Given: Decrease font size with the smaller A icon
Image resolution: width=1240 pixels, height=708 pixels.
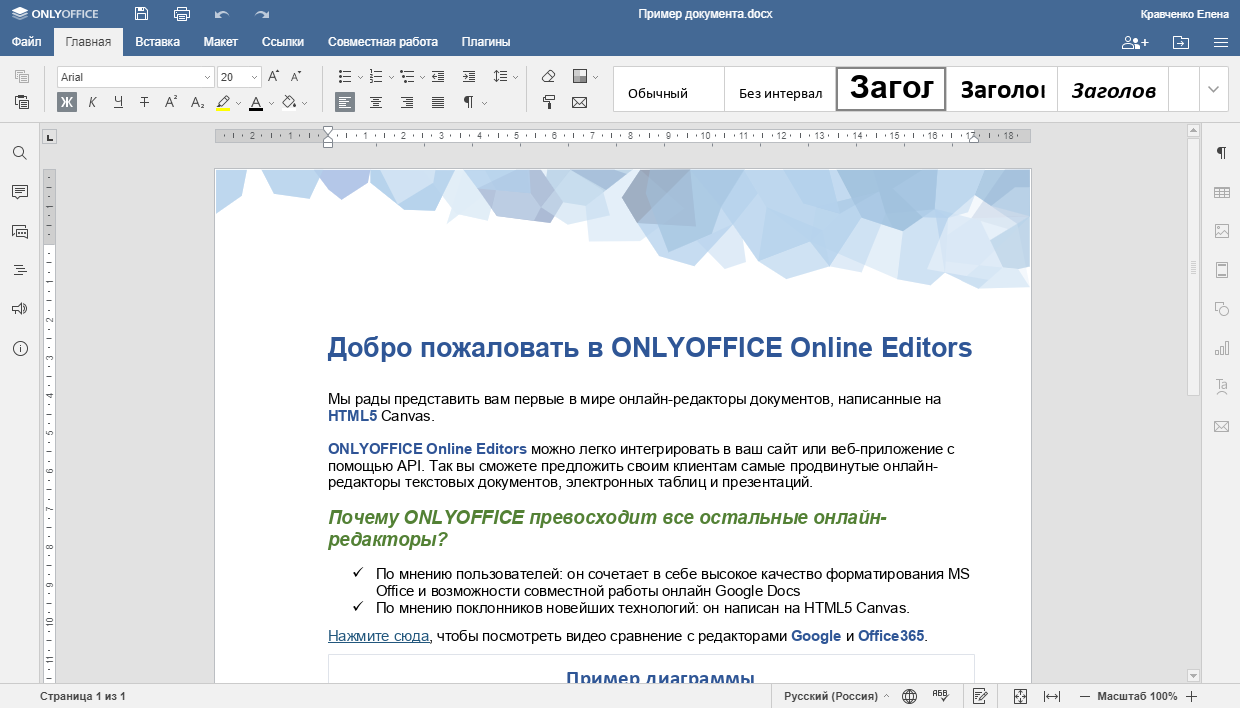Looking at the screenshot, I should coord(296,77).
